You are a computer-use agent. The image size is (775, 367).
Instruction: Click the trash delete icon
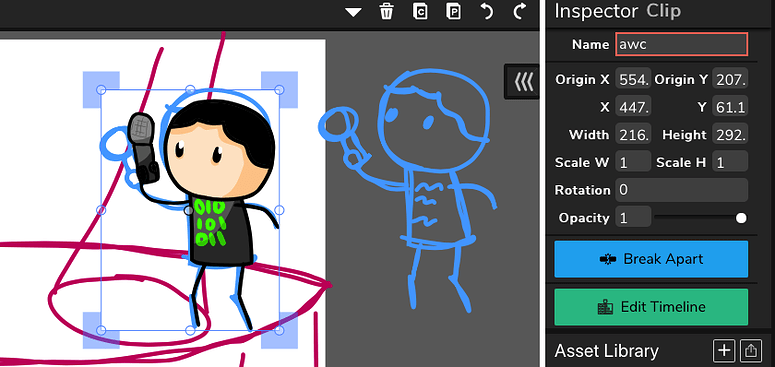pos(387,11)
